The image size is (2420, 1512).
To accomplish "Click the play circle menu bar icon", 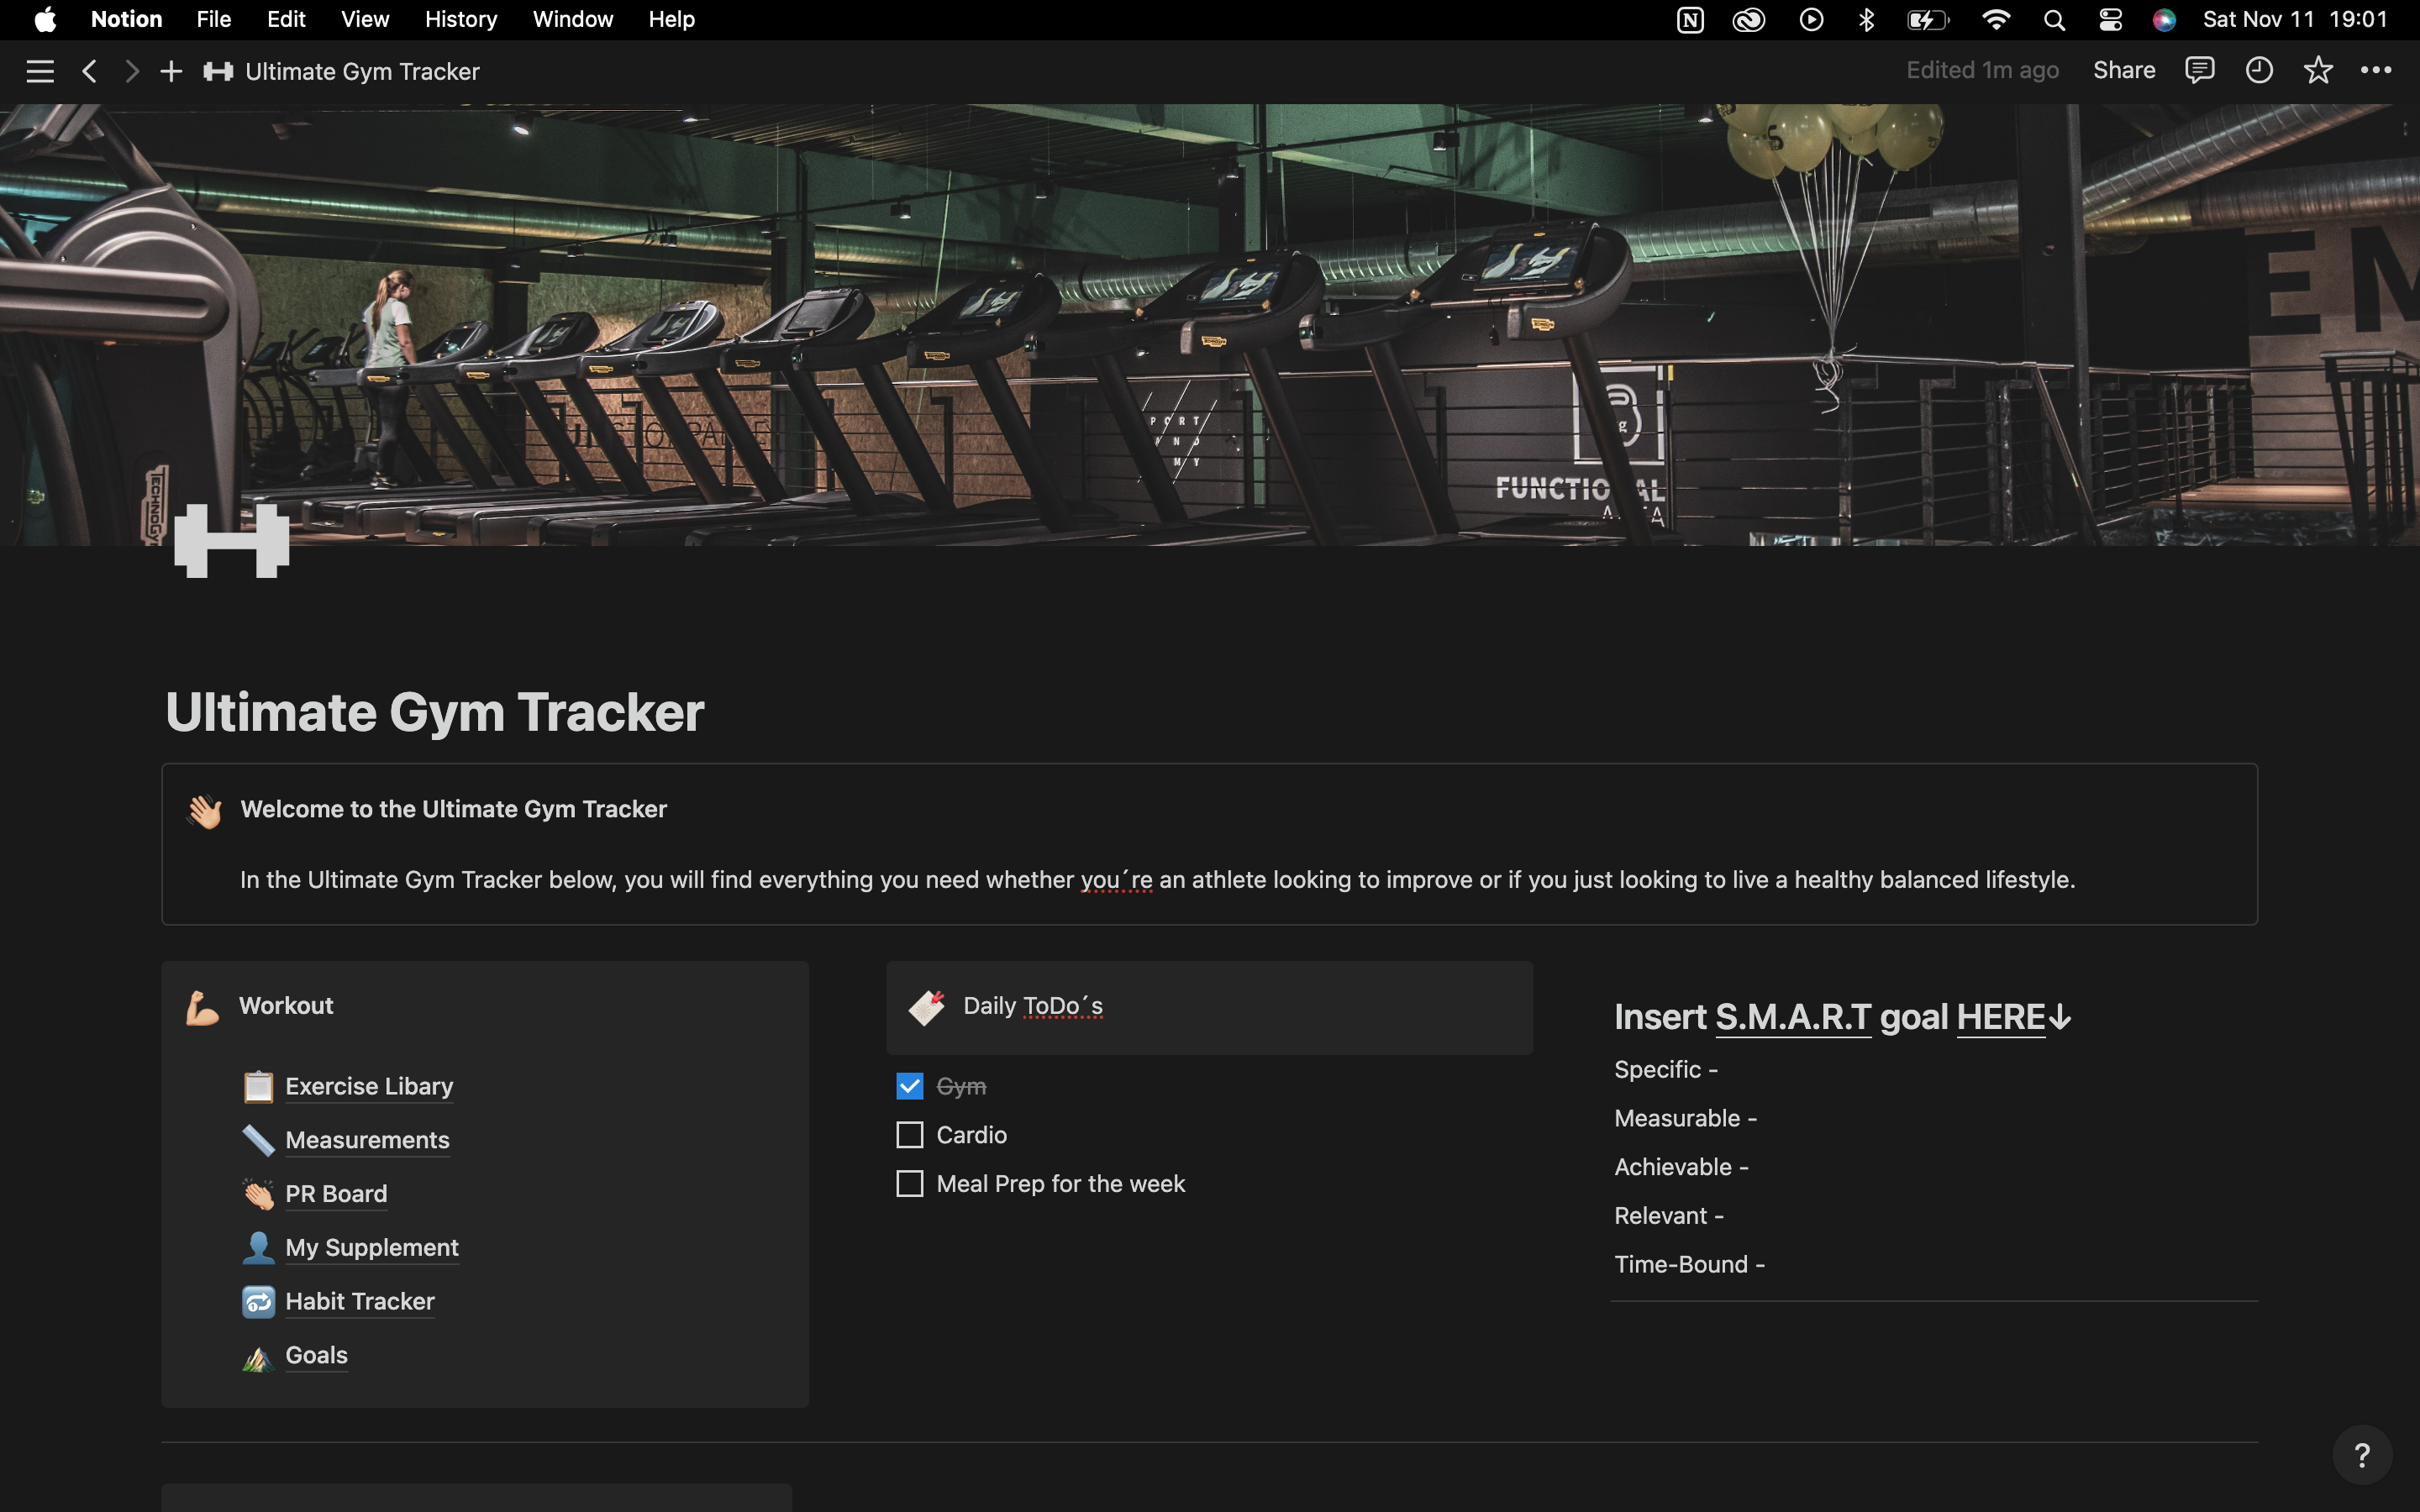I will [x=1811, y=20].
